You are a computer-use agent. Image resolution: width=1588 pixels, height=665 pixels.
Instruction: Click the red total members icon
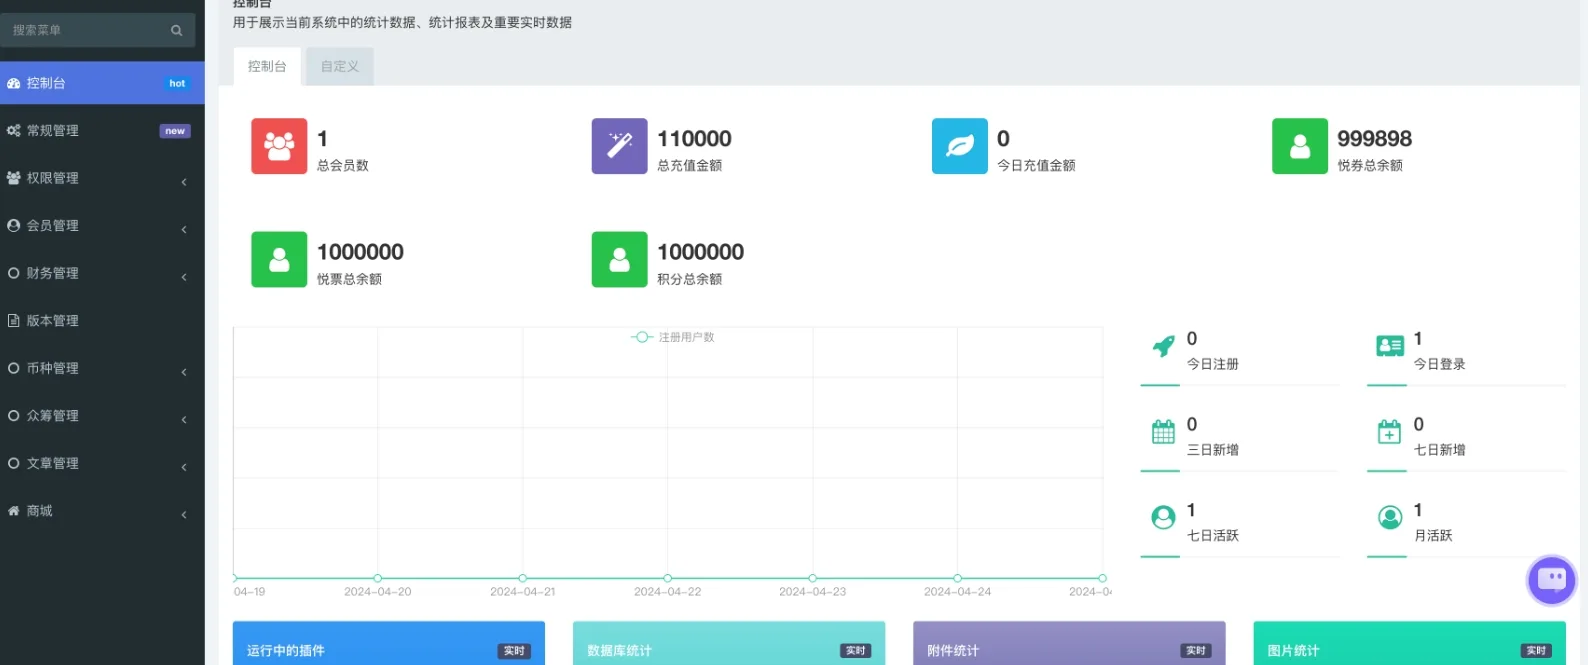tap(279, 146)
